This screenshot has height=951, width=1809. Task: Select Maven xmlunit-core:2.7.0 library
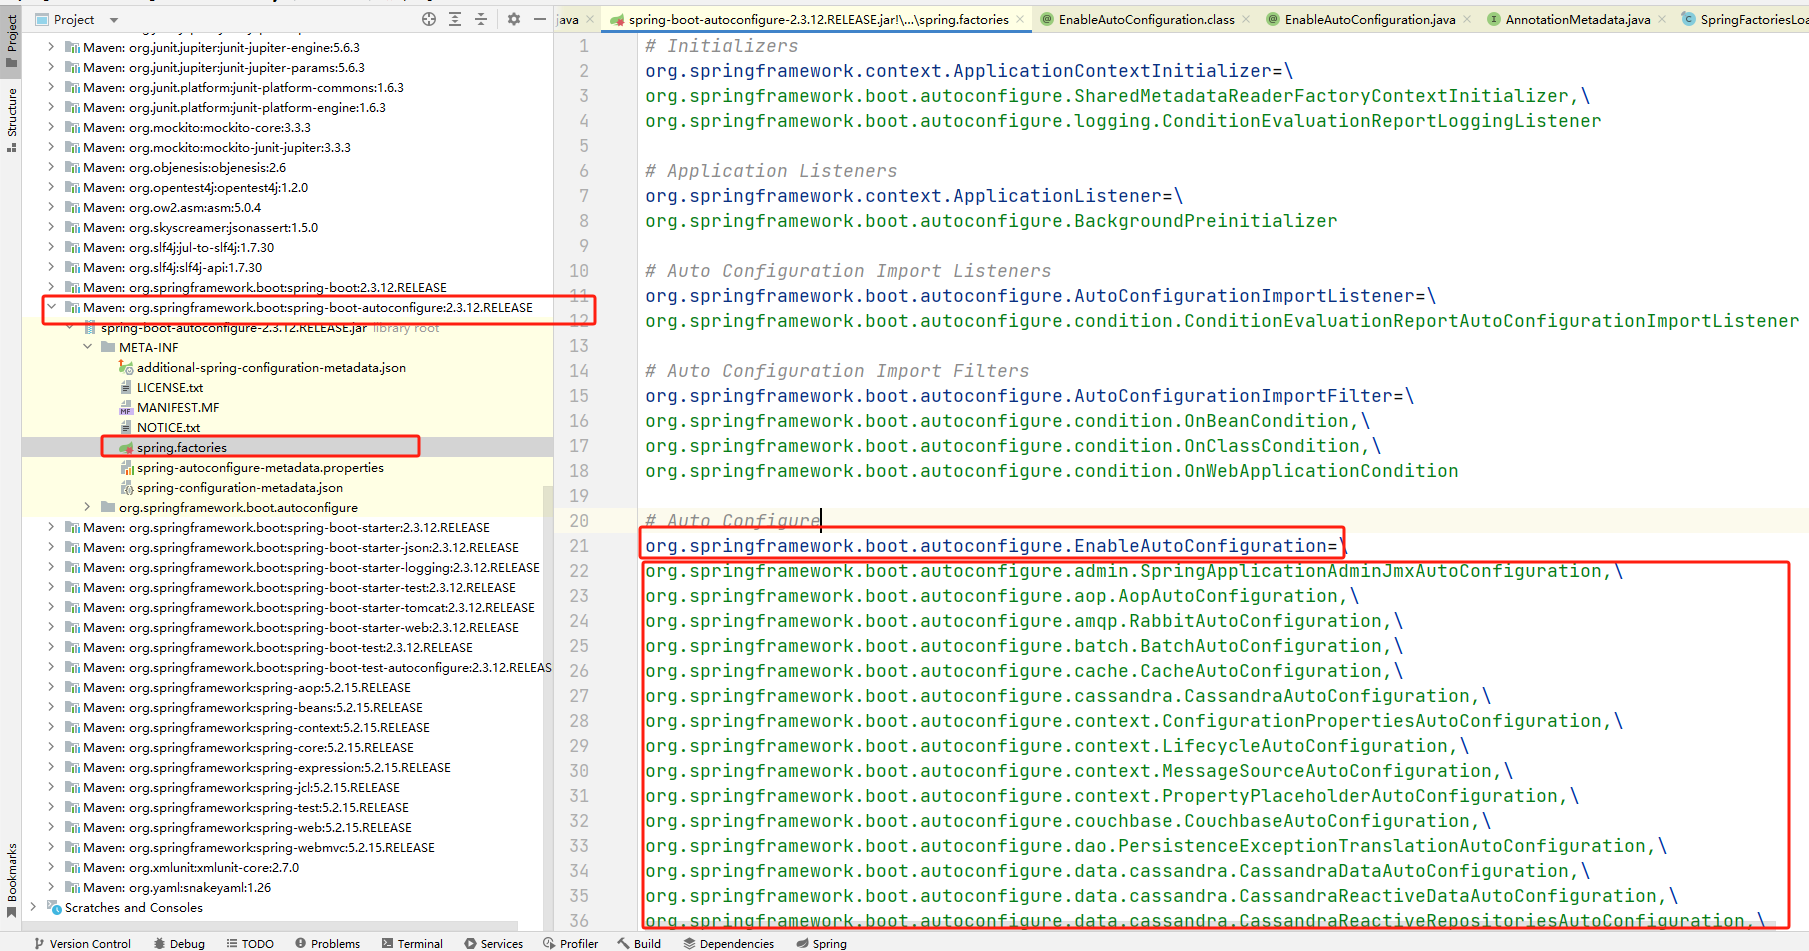[x=191, y=867]
